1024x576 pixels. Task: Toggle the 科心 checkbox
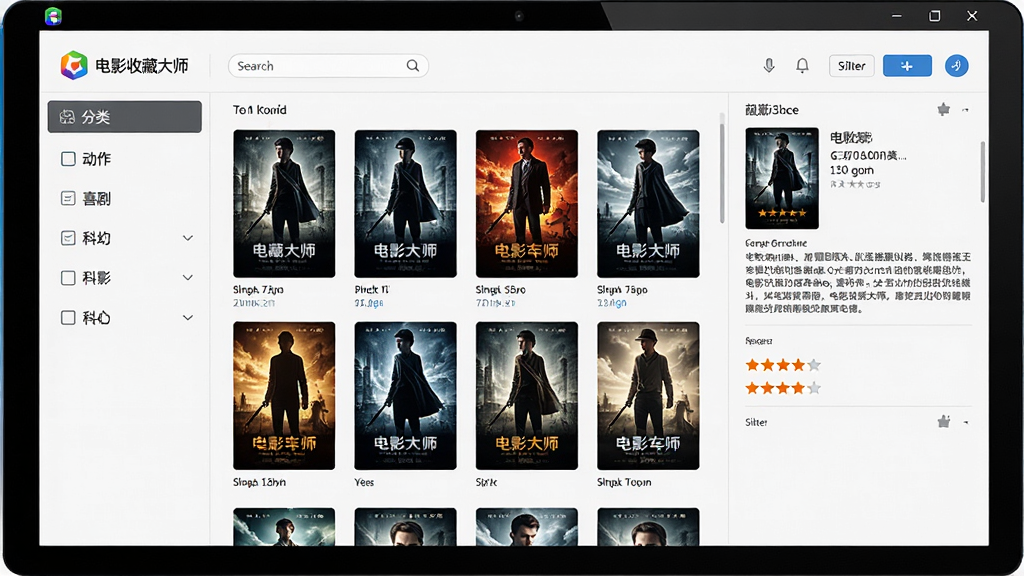(x=68, y=318)
